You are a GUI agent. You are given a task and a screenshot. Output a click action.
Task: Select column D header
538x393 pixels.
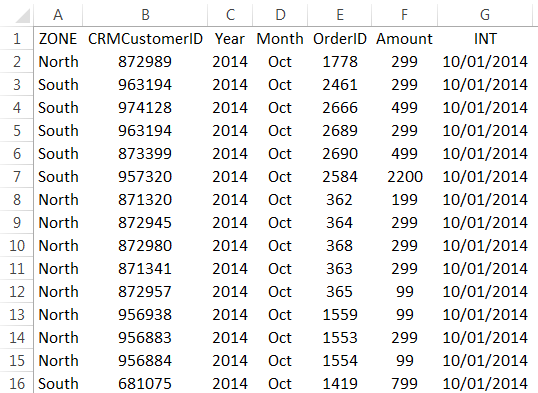pyautogui.click(x=280, y=15)
